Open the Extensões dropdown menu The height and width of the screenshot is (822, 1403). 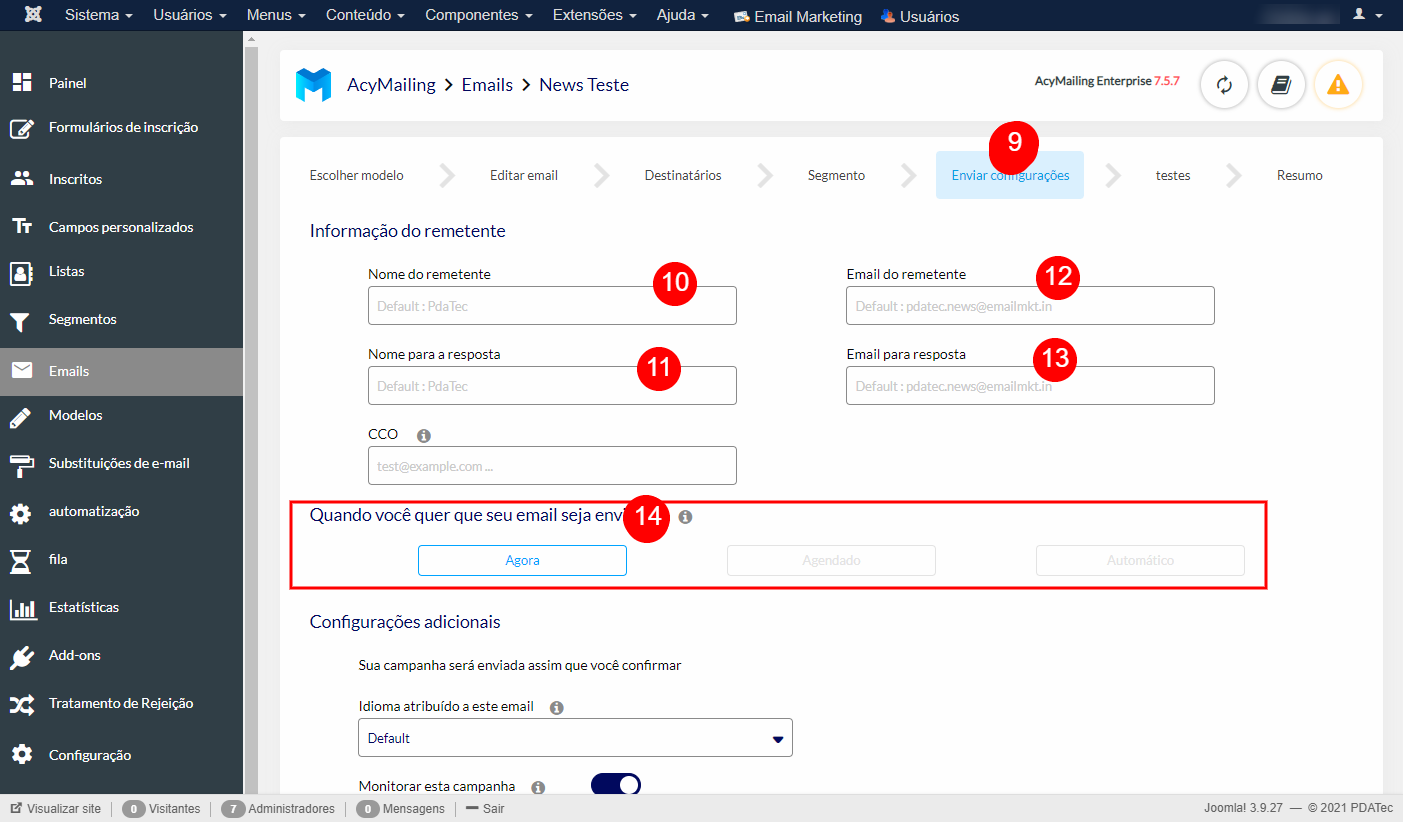[x=594, y=15]
